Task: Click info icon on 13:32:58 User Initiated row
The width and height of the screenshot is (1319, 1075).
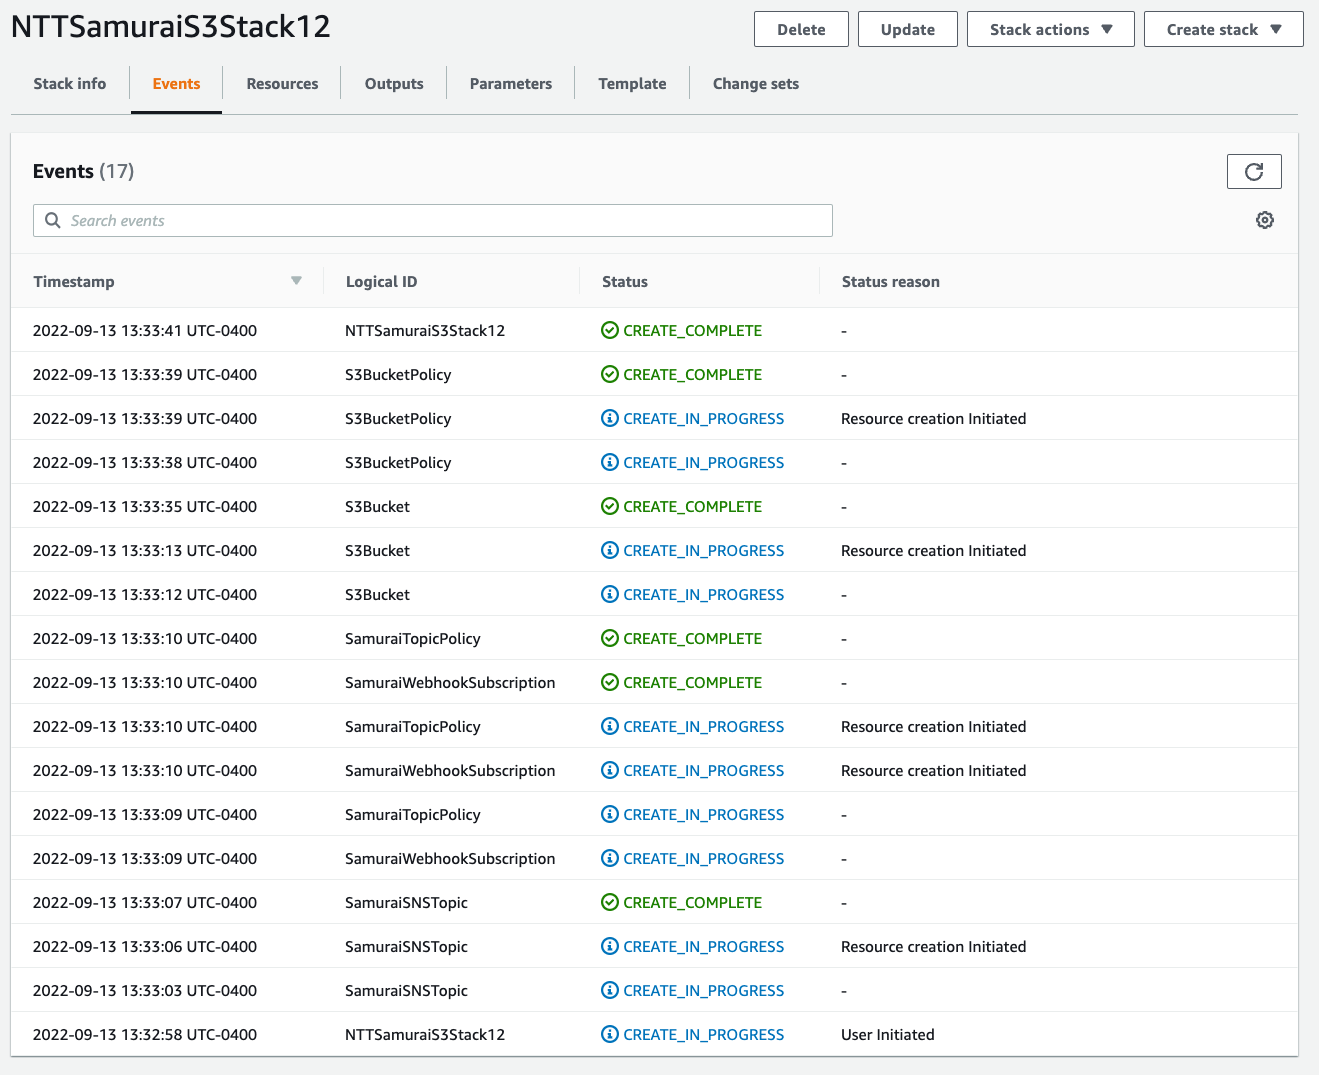Action: click(x=609, y=1034)
